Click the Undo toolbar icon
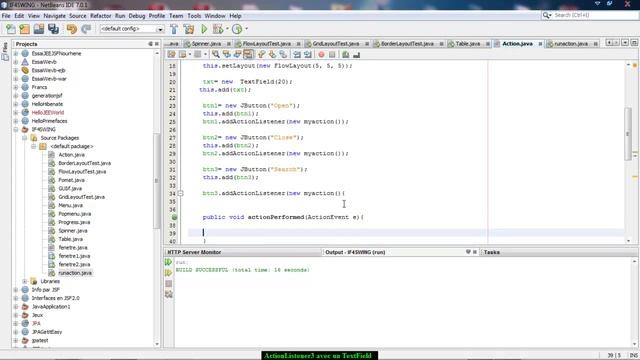Image resolution: width=640 pixels, height=360 pixels. point(72,29)
